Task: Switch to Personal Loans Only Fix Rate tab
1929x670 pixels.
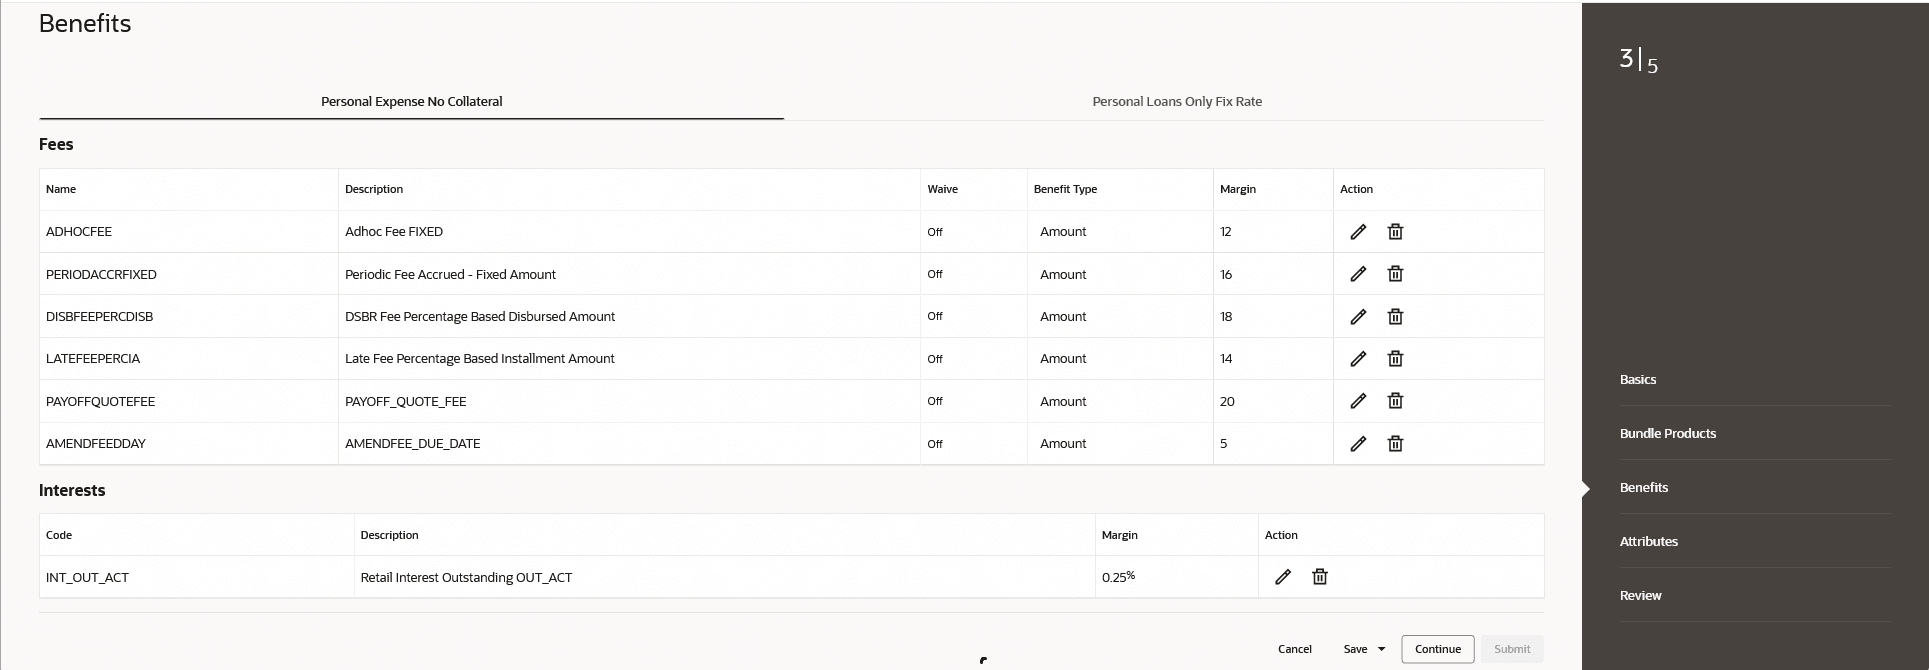Action: click(1177, 101)
